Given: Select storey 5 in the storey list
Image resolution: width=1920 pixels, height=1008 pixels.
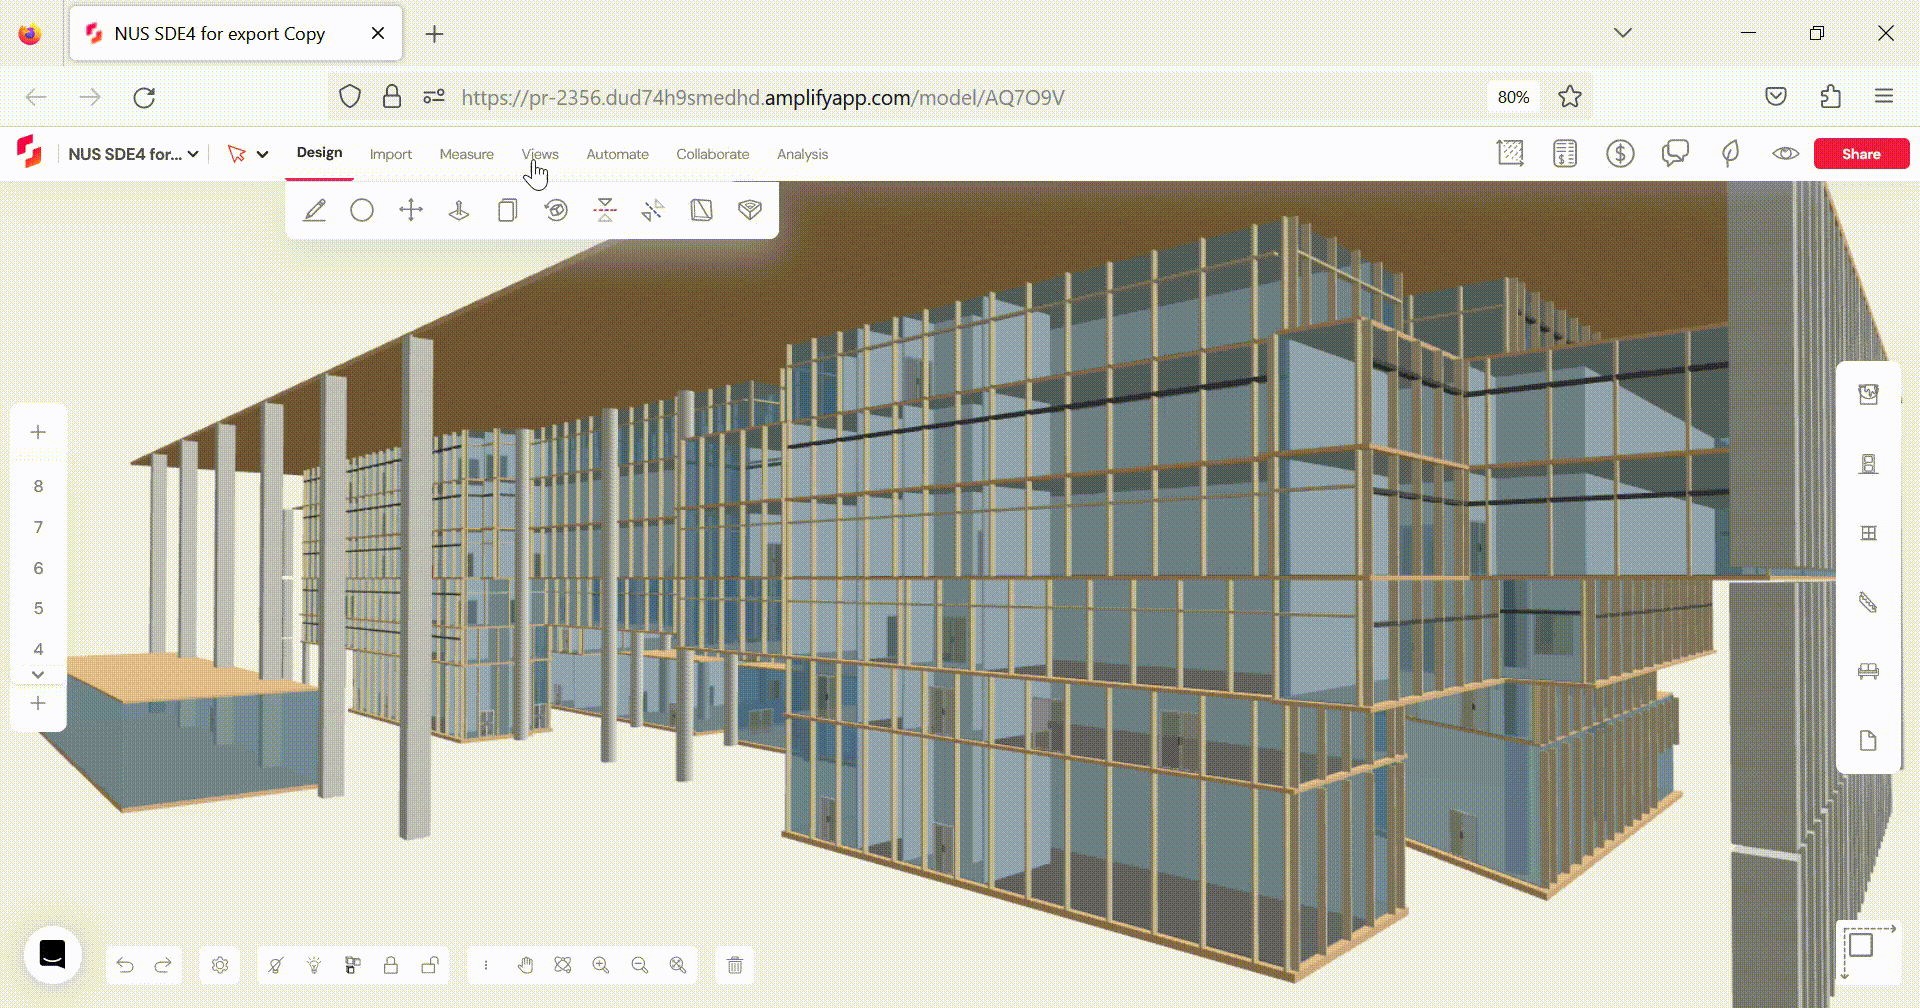Looking at the screenshot, I should (x=38, y=608).
